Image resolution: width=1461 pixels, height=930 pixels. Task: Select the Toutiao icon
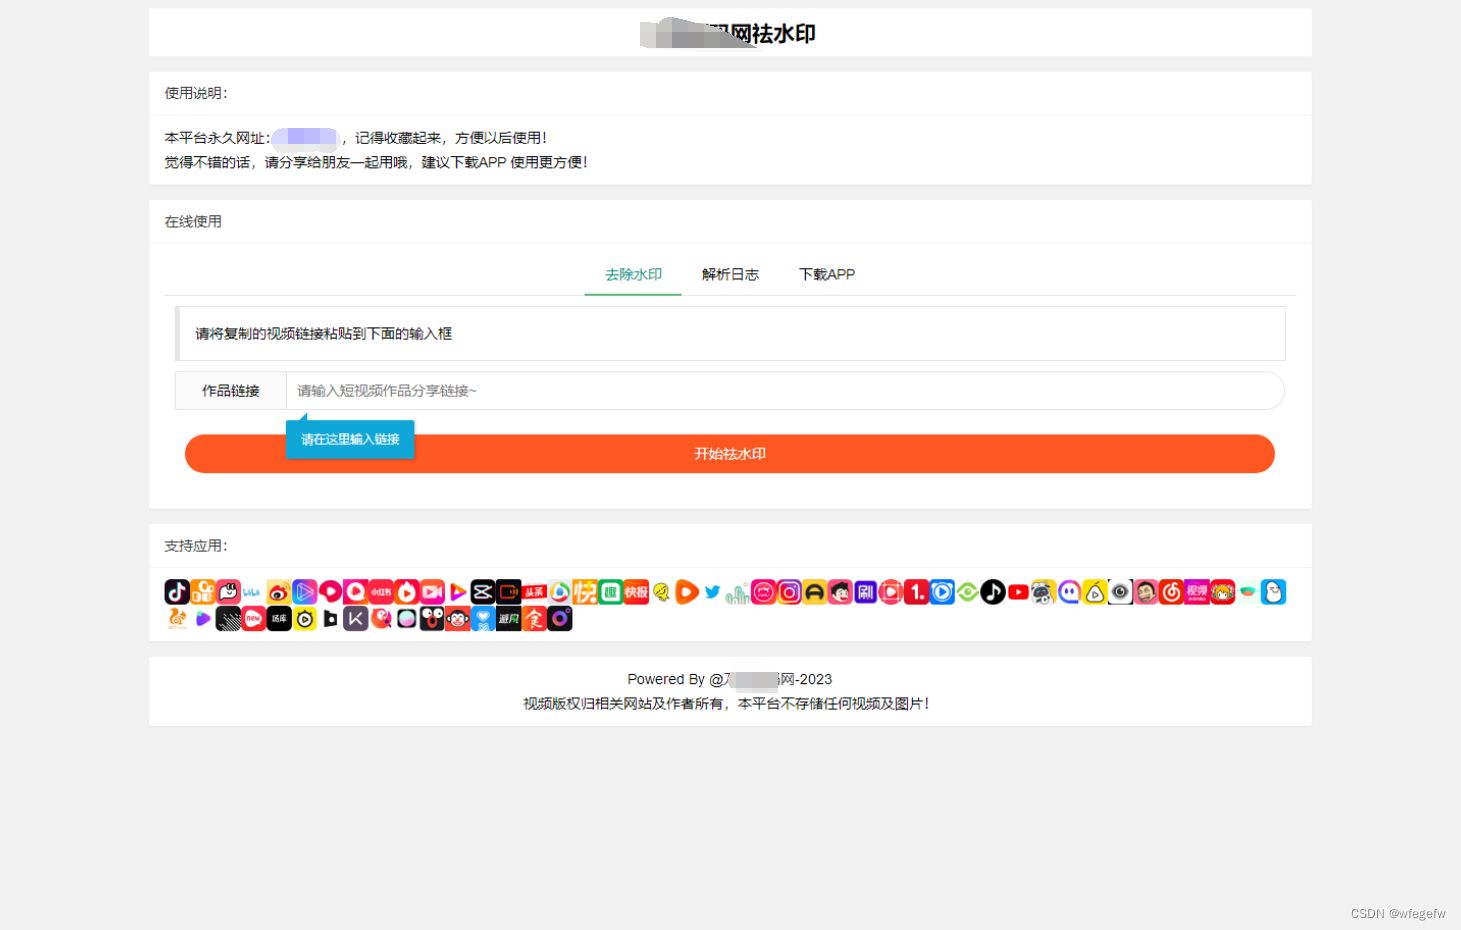(x=533, y=591)
